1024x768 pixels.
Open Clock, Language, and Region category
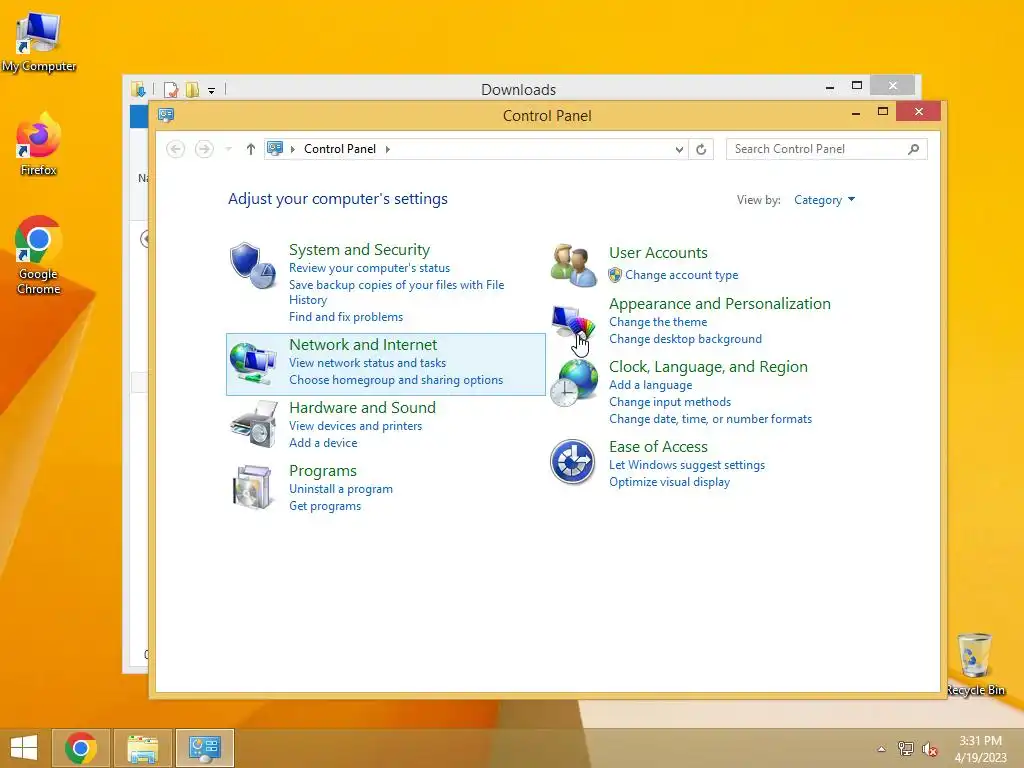point(708,367)
